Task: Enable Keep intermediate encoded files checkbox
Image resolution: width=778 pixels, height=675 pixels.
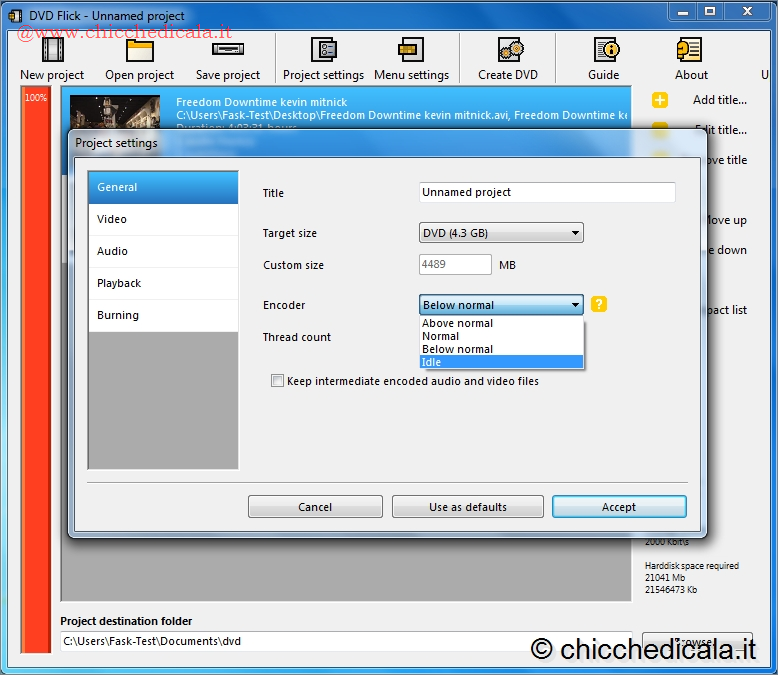Action: pyautogui.click(x=277, y=381)
